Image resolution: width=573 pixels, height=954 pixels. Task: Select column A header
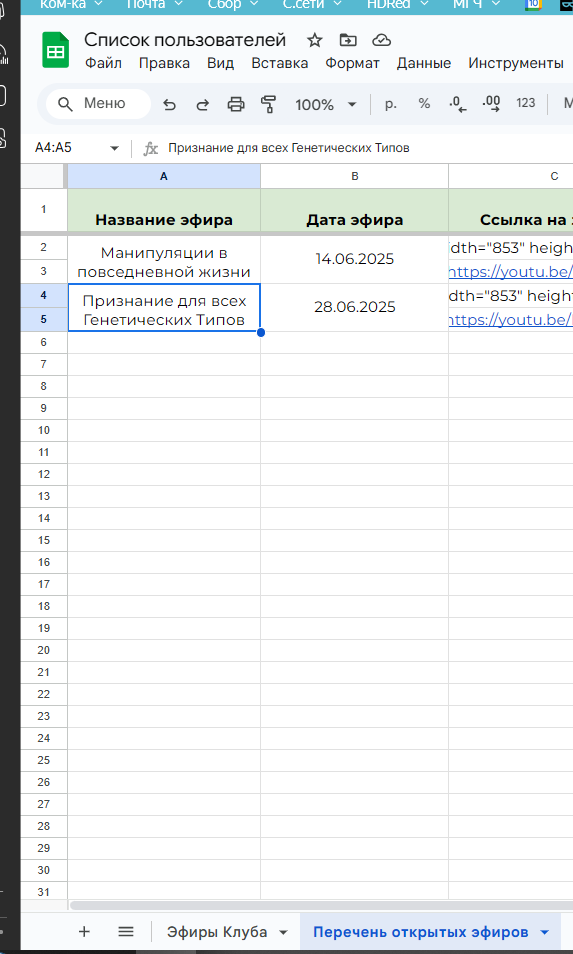tap(164, 176)
